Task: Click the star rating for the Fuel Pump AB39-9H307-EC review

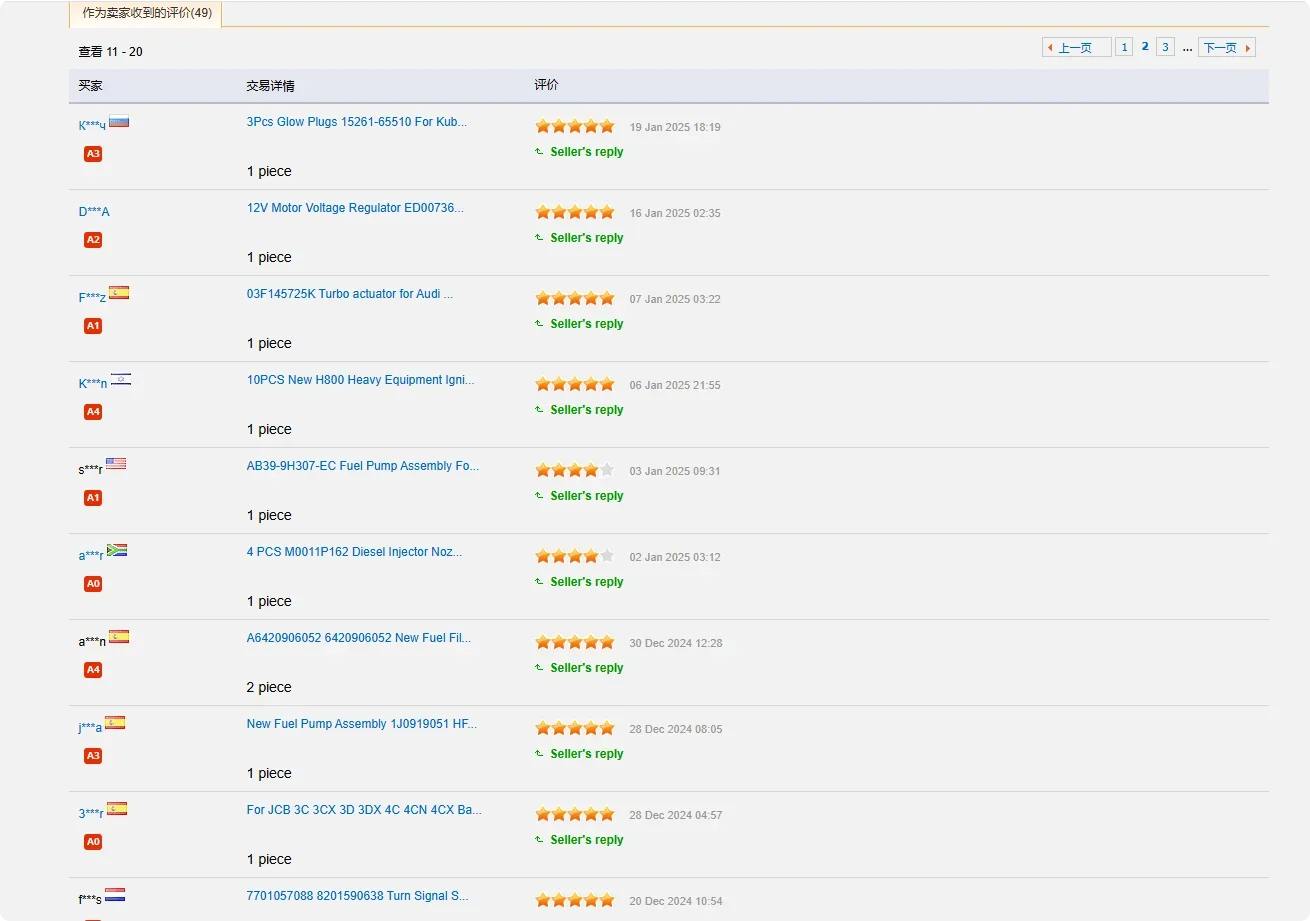Action: (575, 470)
